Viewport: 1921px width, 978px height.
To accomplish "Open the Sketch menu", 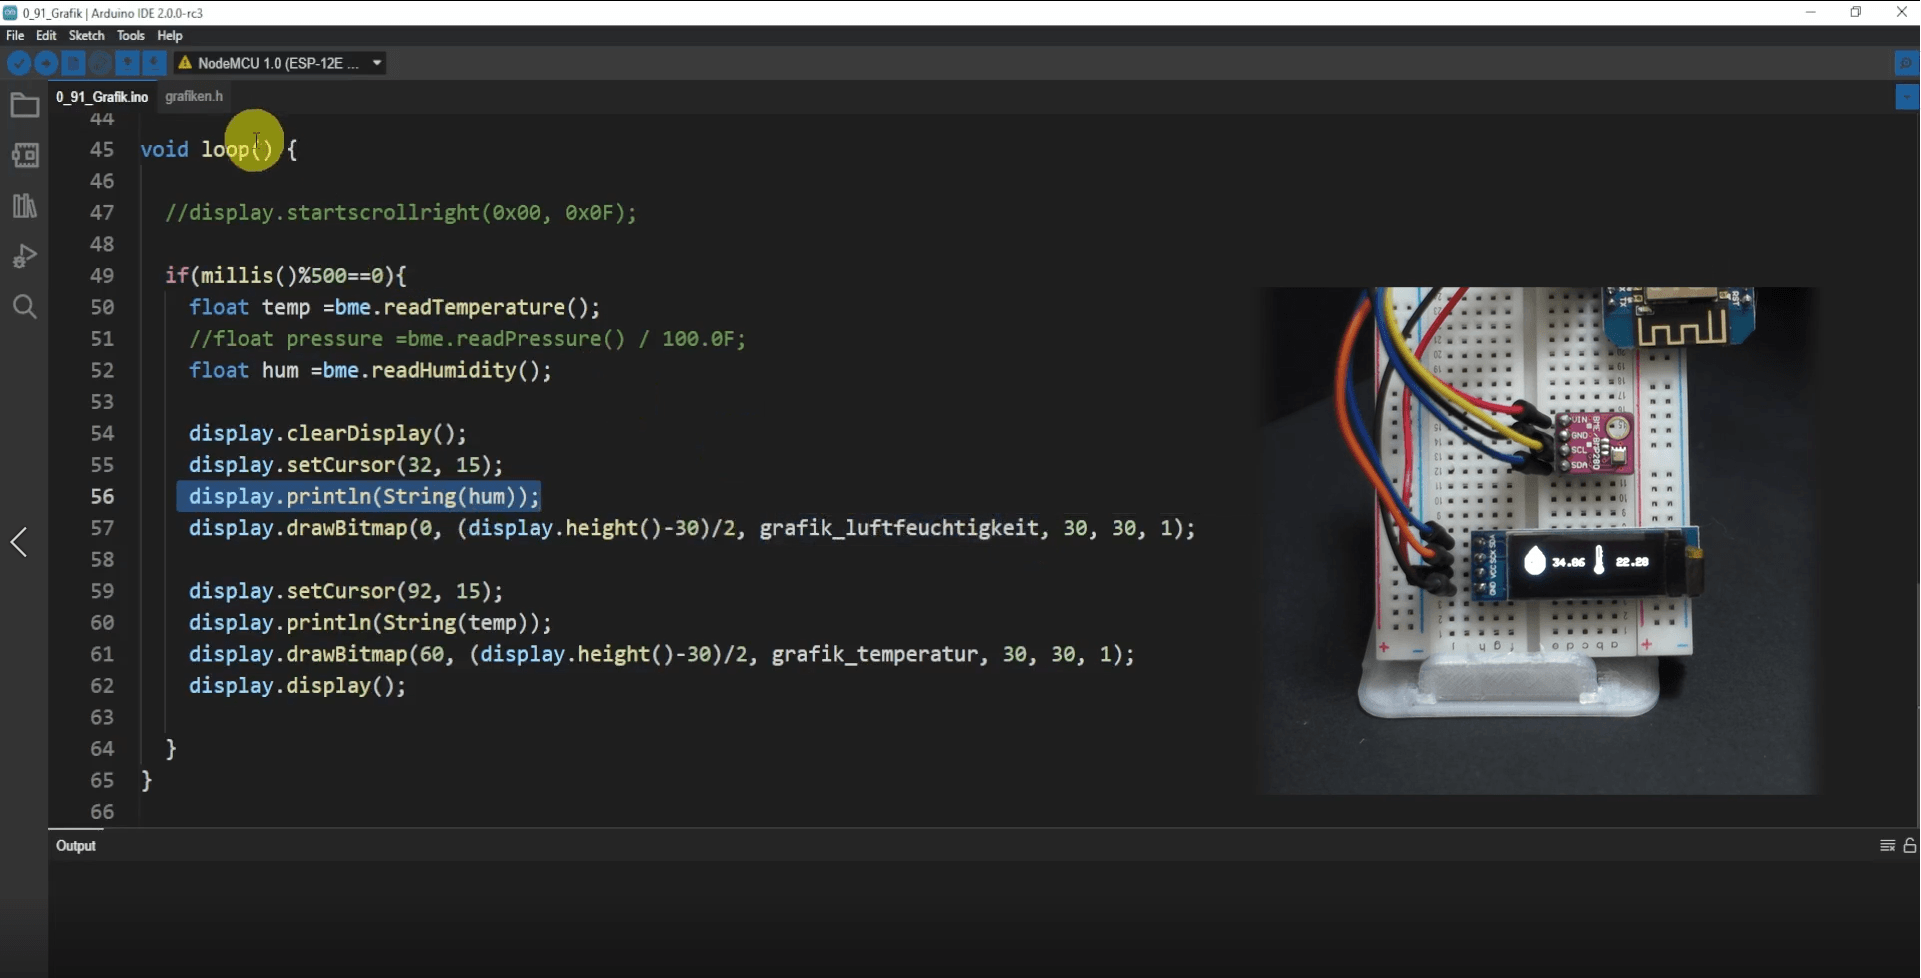I will click(87, 35).
